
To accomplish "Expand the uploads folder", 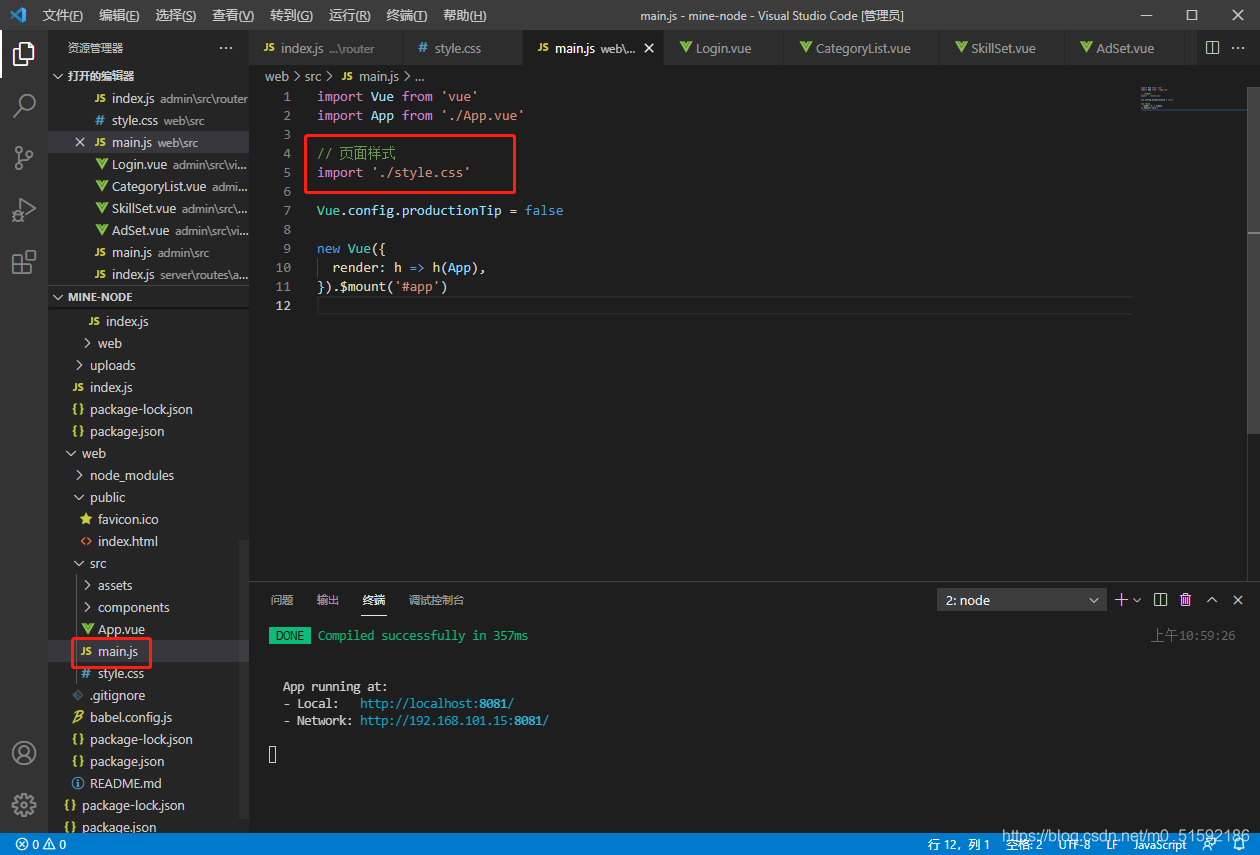I will pos(112,365).
